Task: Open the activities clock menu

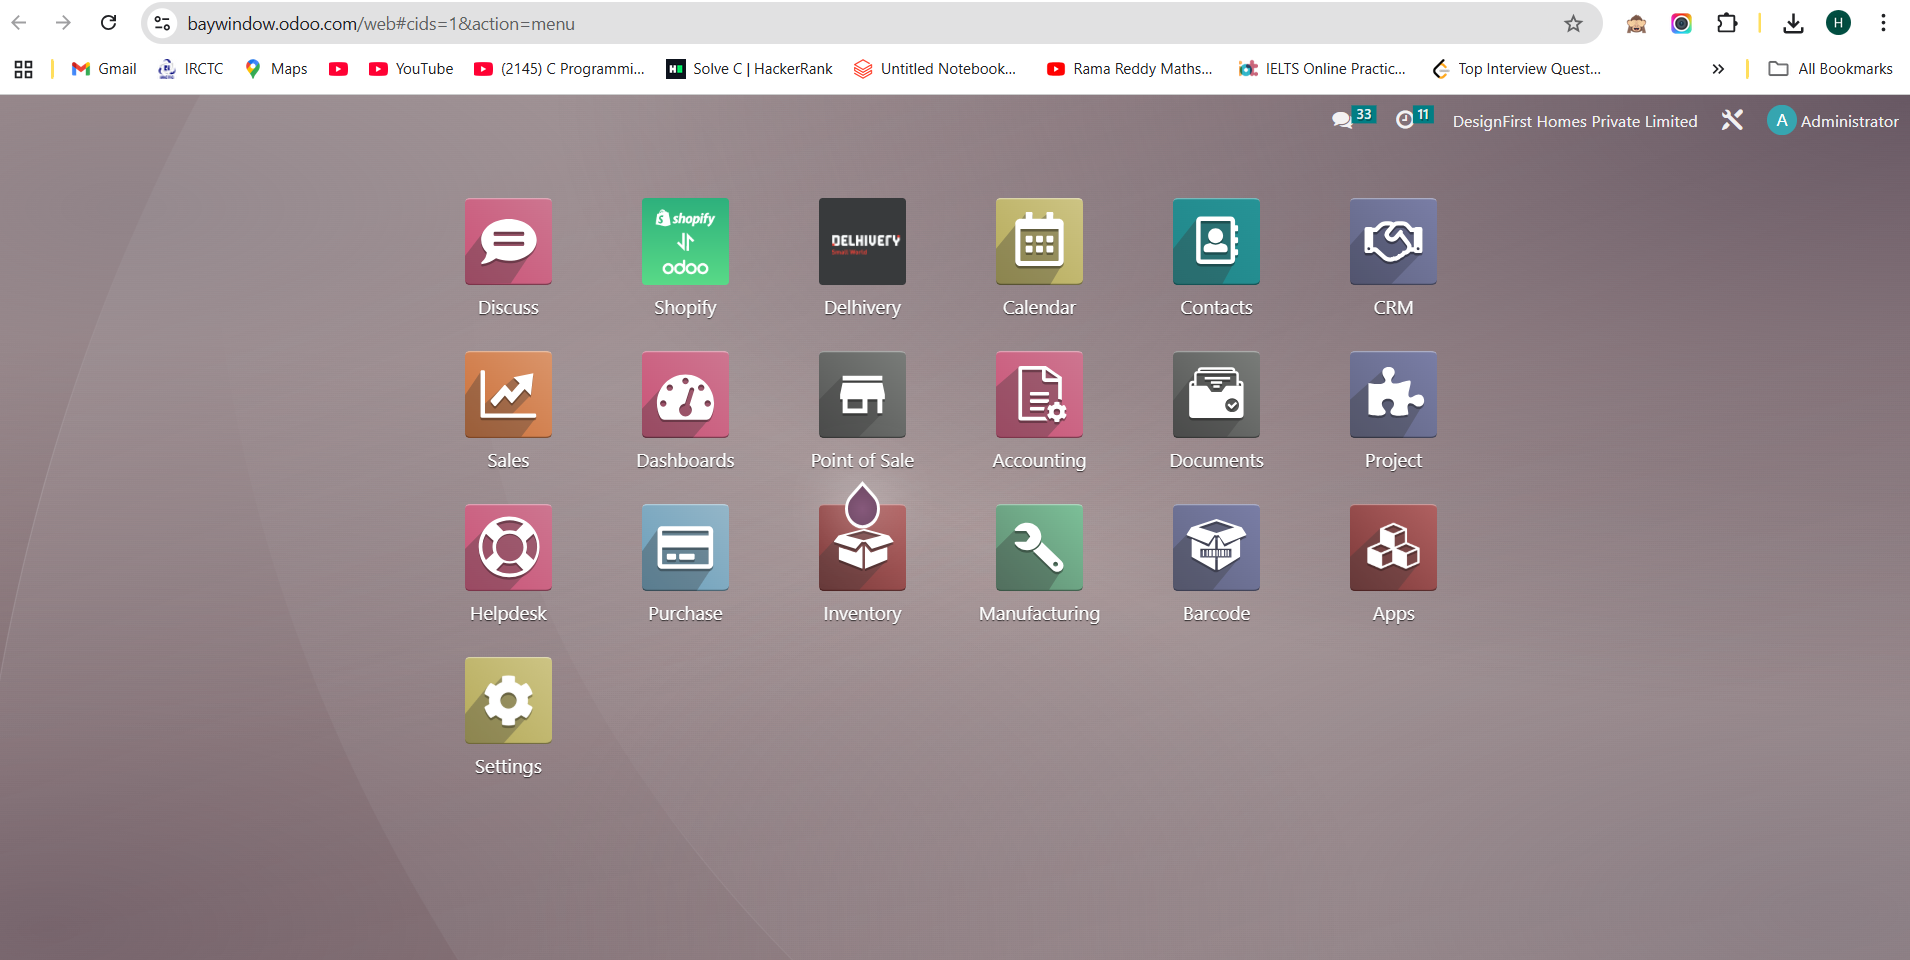Action: 1405,120
